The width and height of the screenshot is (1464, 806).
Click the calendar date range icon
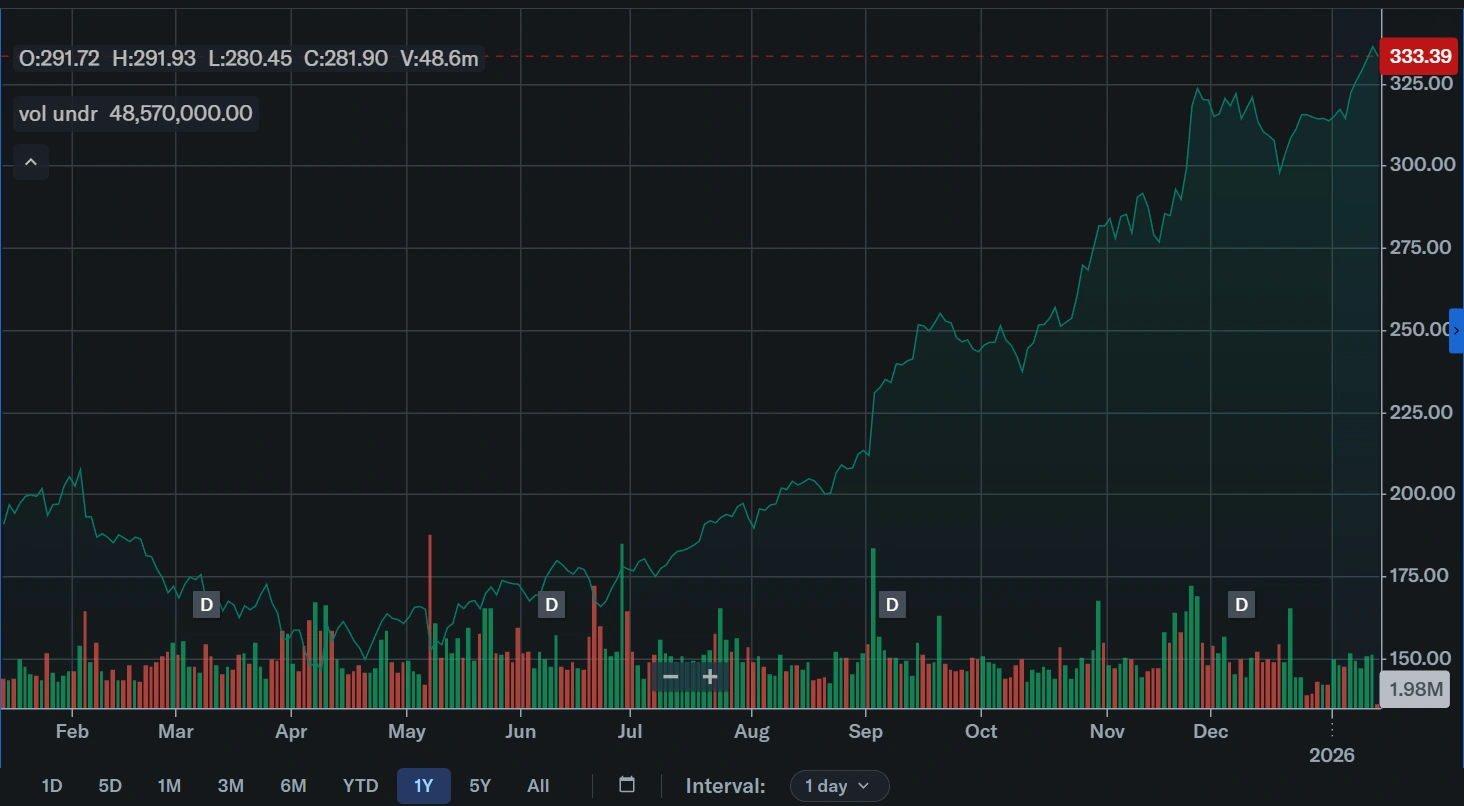(x=627, y=785)
